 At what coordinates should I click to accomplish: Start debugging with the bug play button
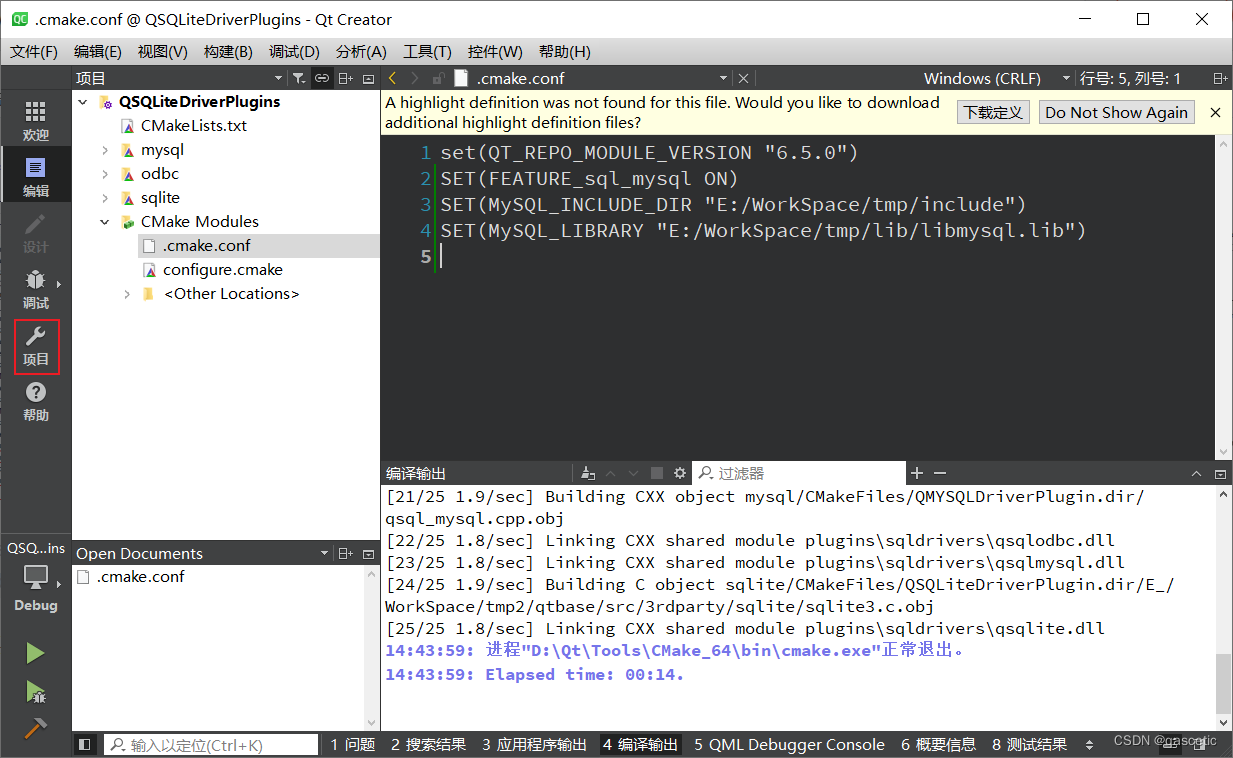(35, 691)
